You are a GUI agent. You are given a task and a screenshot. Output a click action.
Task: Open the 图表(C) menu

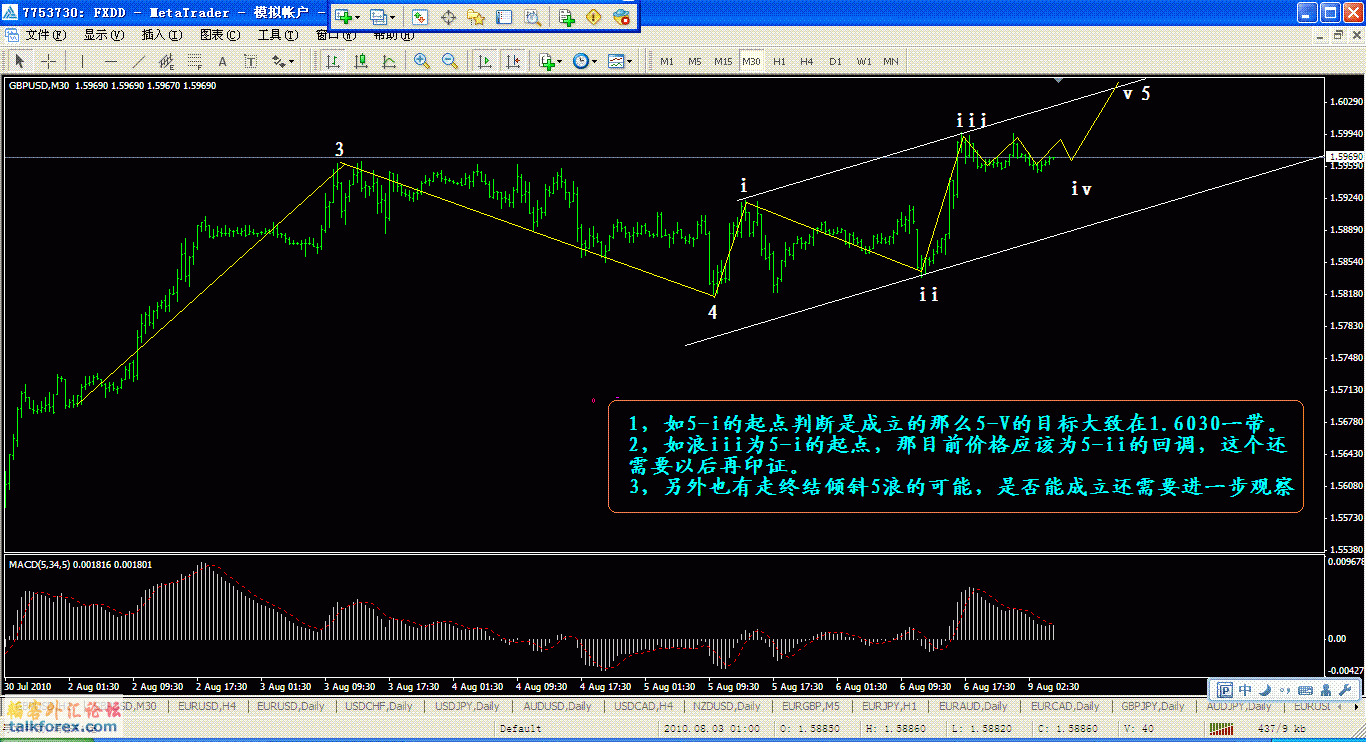tap(220, 34)
